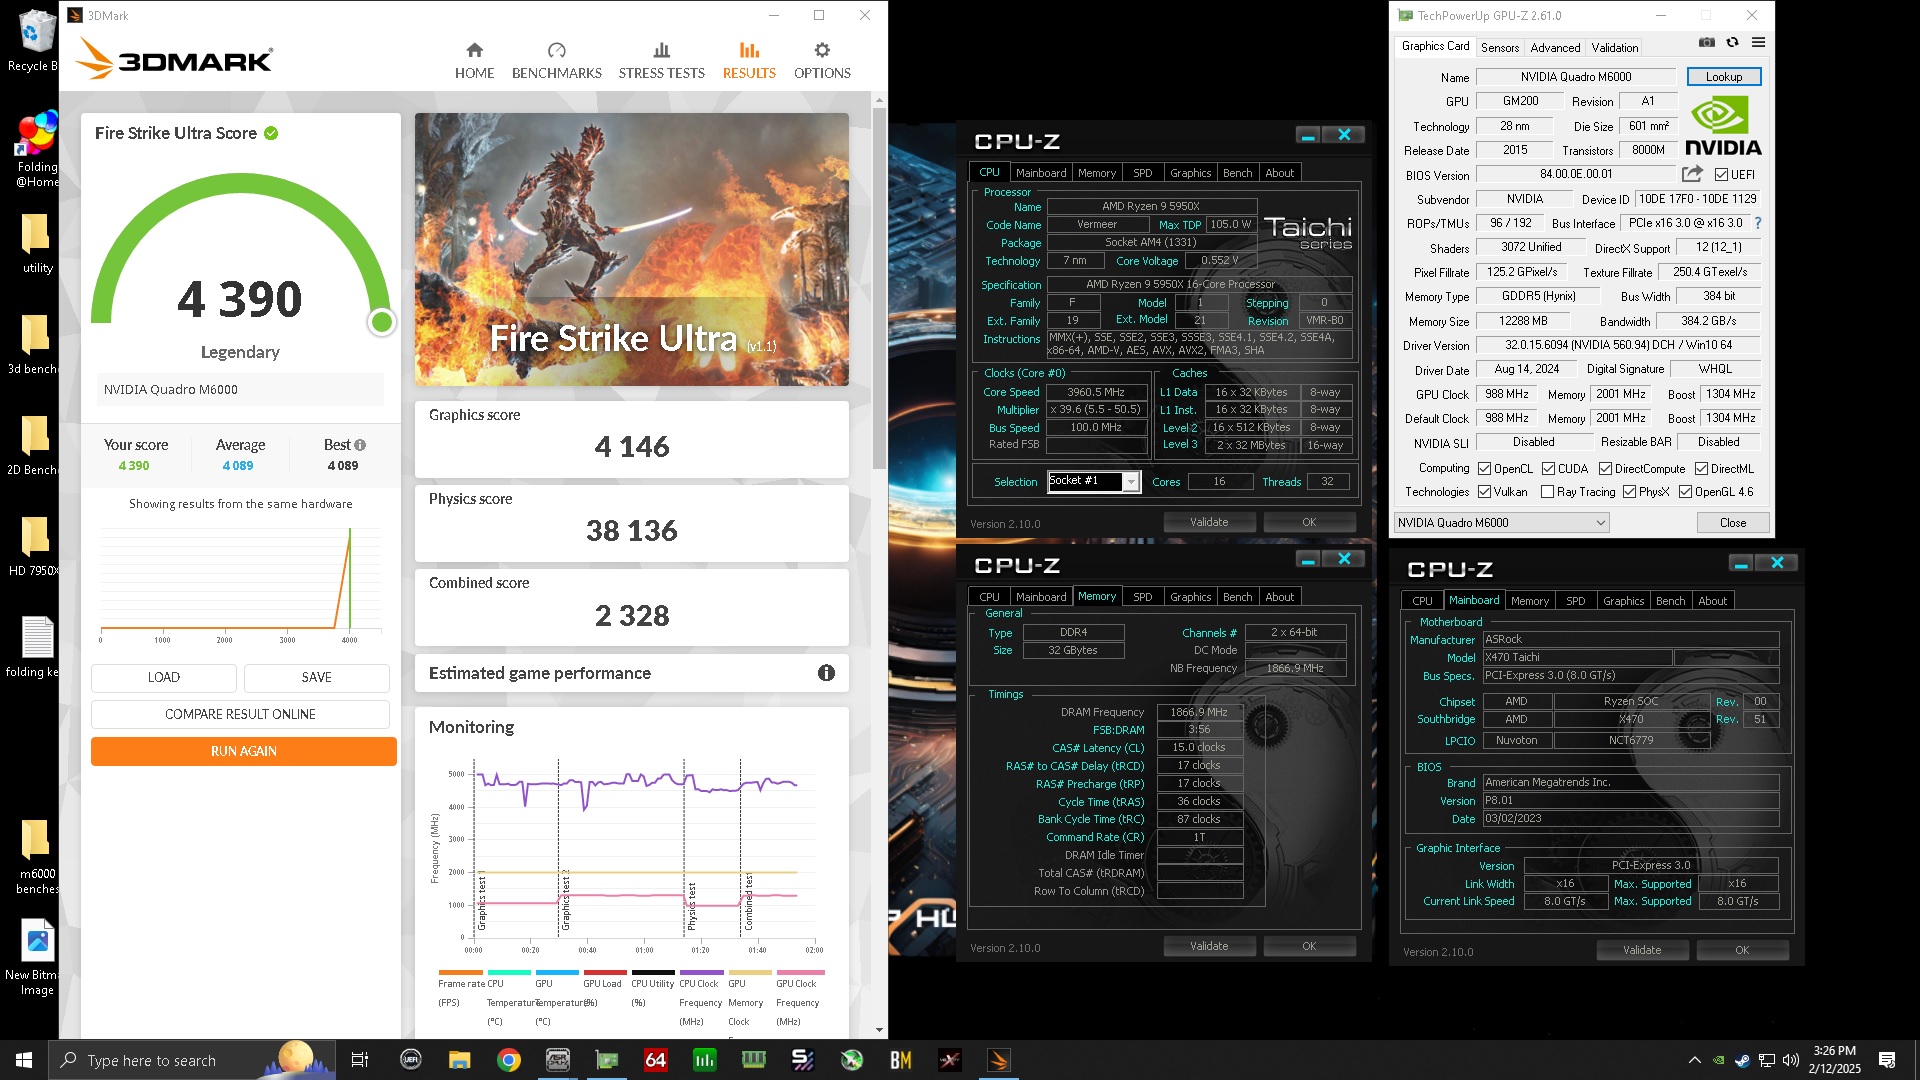Screen dimensions: 1920x1080
Task: Select the SPD tab in the Memory tab CPU-Z window
Action: coord(1143,597)
